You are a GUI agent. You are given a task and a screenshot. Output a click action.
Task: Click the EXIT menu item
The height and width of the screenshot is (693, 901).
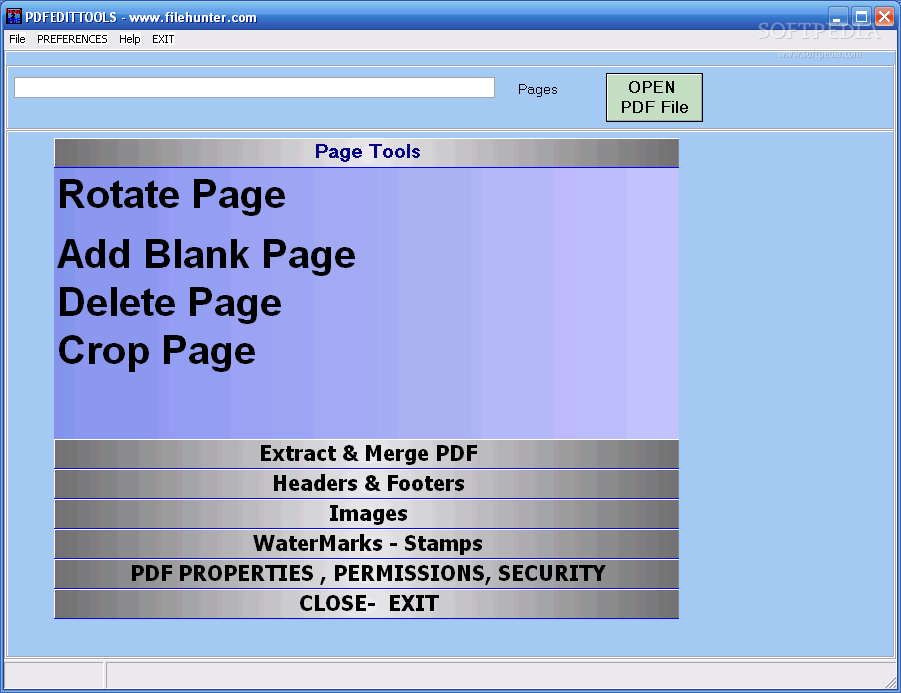(163, 39)
